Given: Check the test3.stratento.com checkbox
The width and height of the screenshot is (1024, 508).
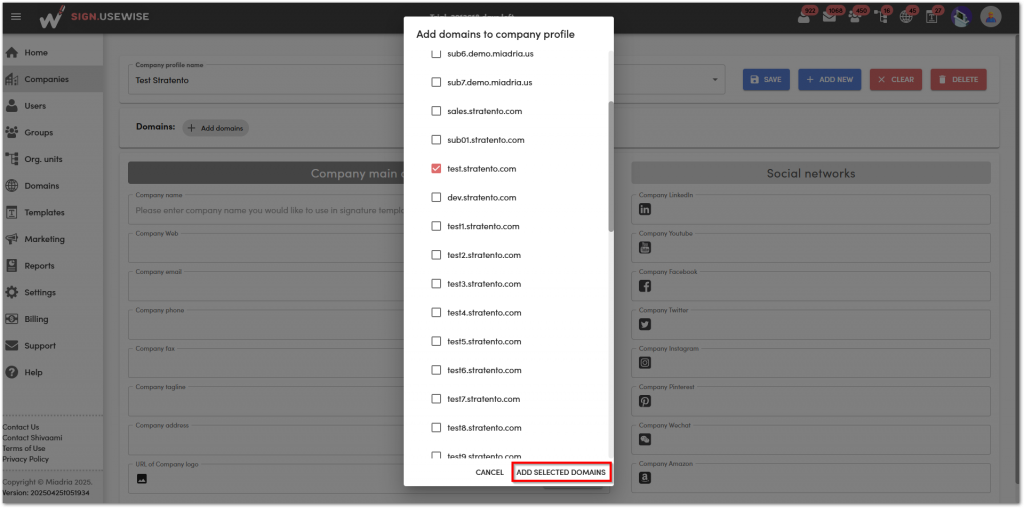Looking at the screenshot, I should pyautogui.click(x=436, y=283).
